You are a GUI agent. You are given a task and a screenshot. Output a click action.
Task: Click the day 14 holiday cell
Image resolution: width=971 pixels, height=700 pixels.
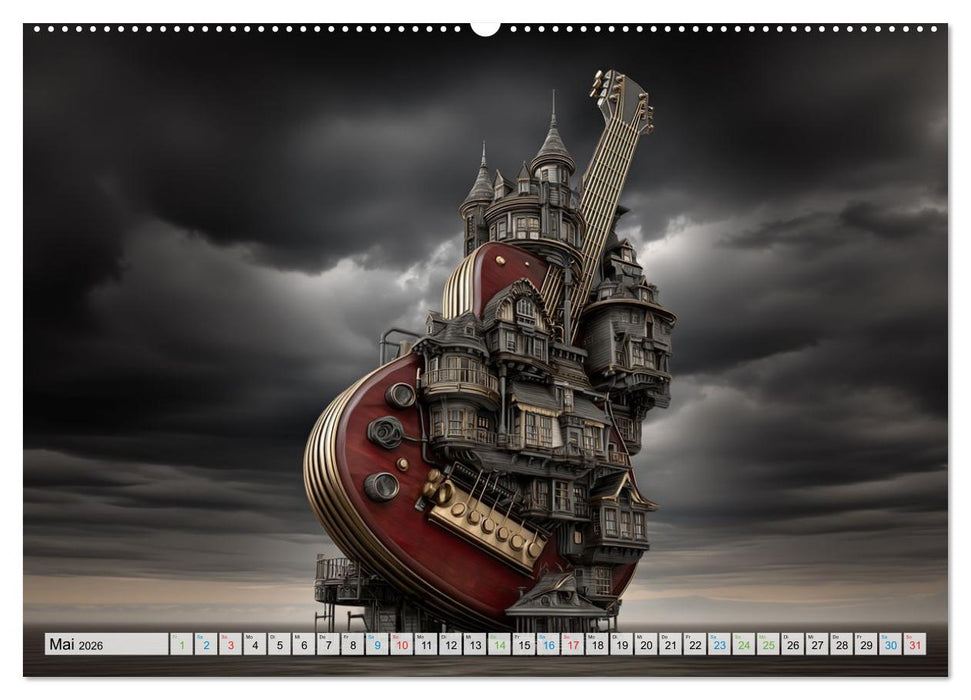pyautogui.click(x=499, y=644)
